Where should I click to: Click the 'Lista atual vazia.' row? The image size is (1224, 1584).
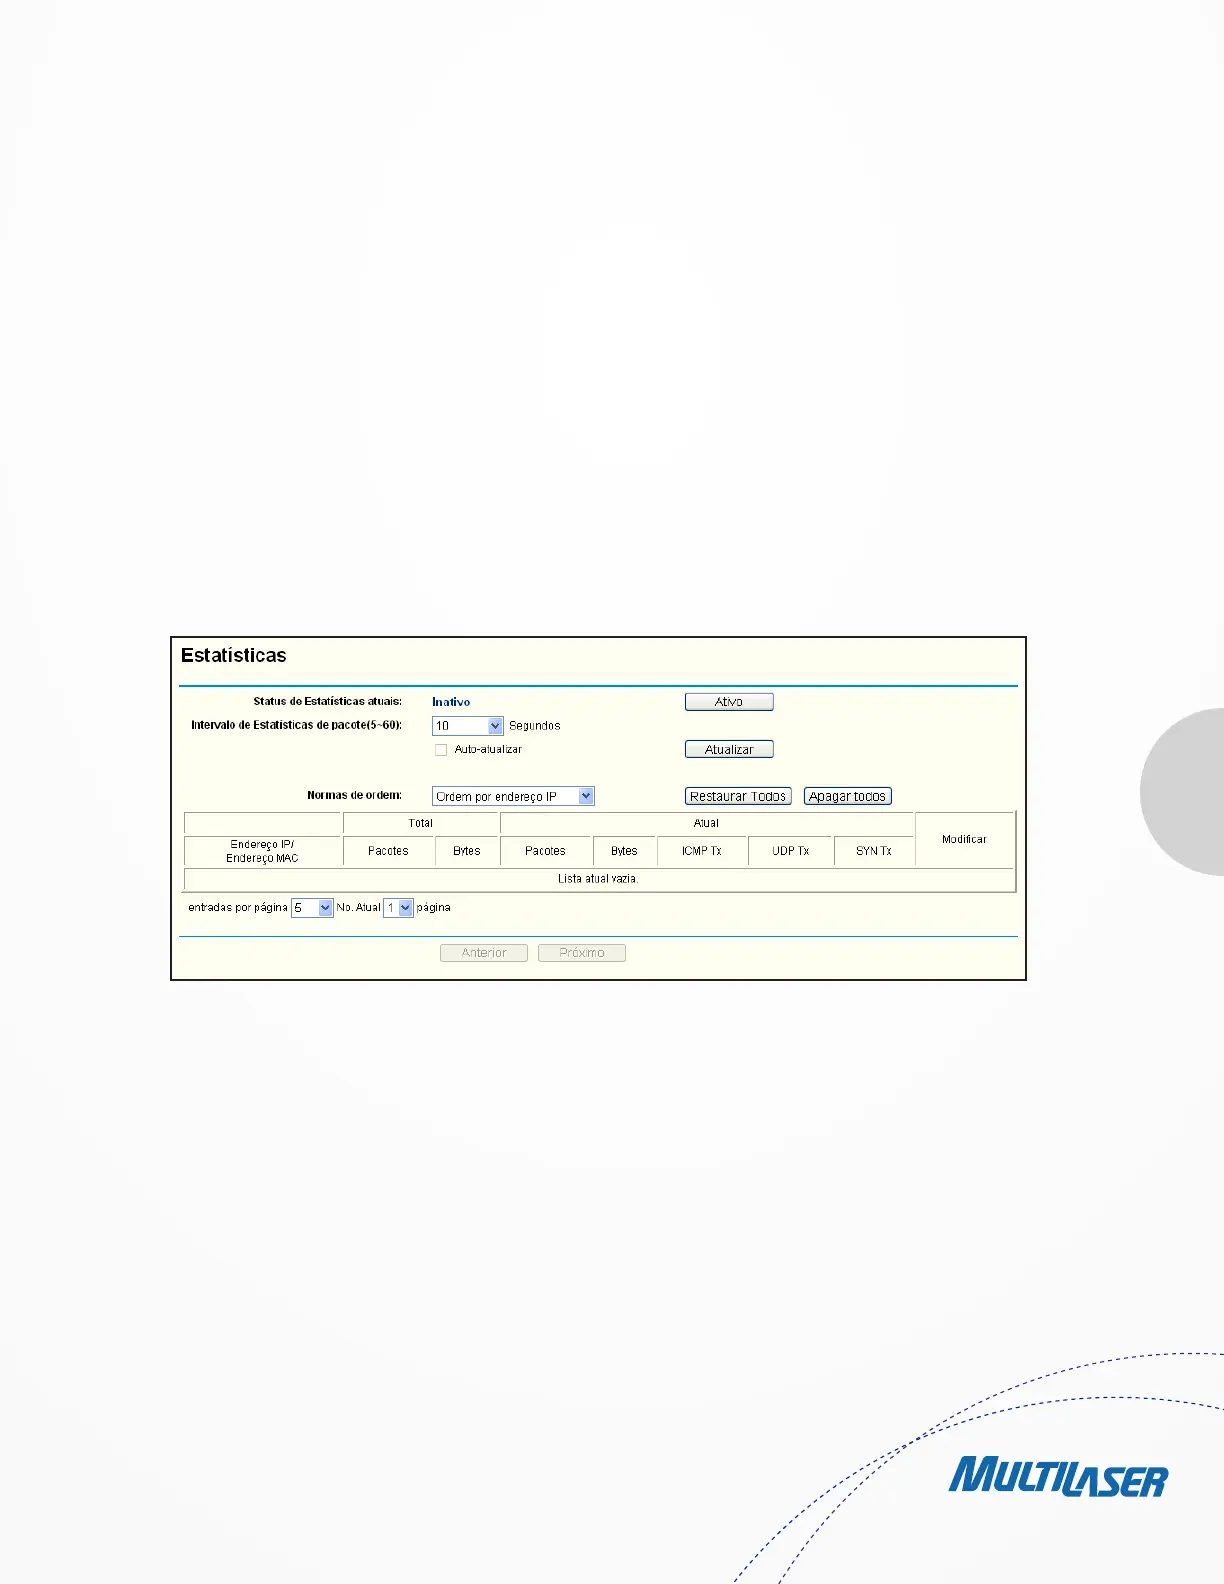598,879
